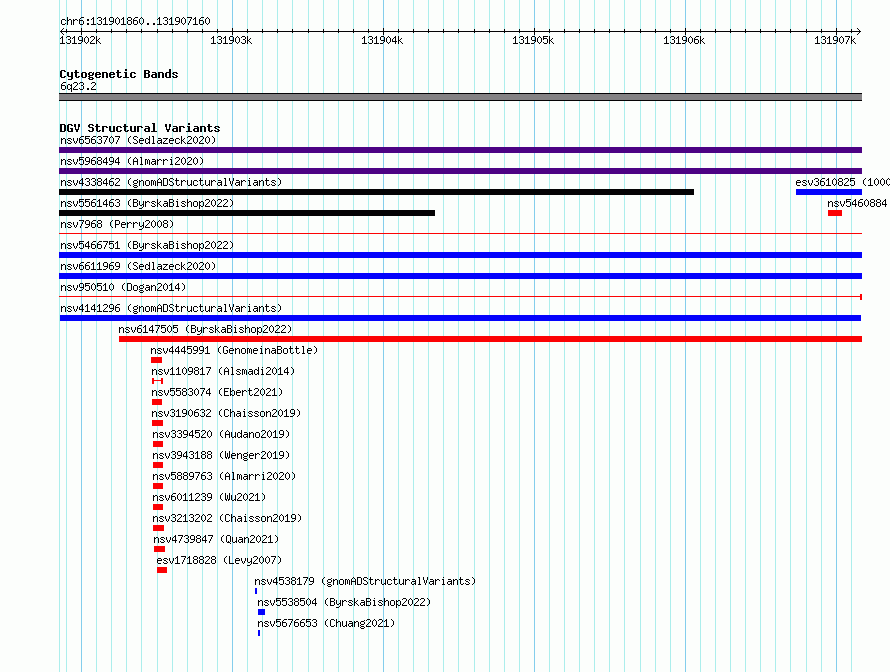Open the nsv7968 (Perry2008) label
Viewport: 890px width, 672px height.
pos(117,224)
